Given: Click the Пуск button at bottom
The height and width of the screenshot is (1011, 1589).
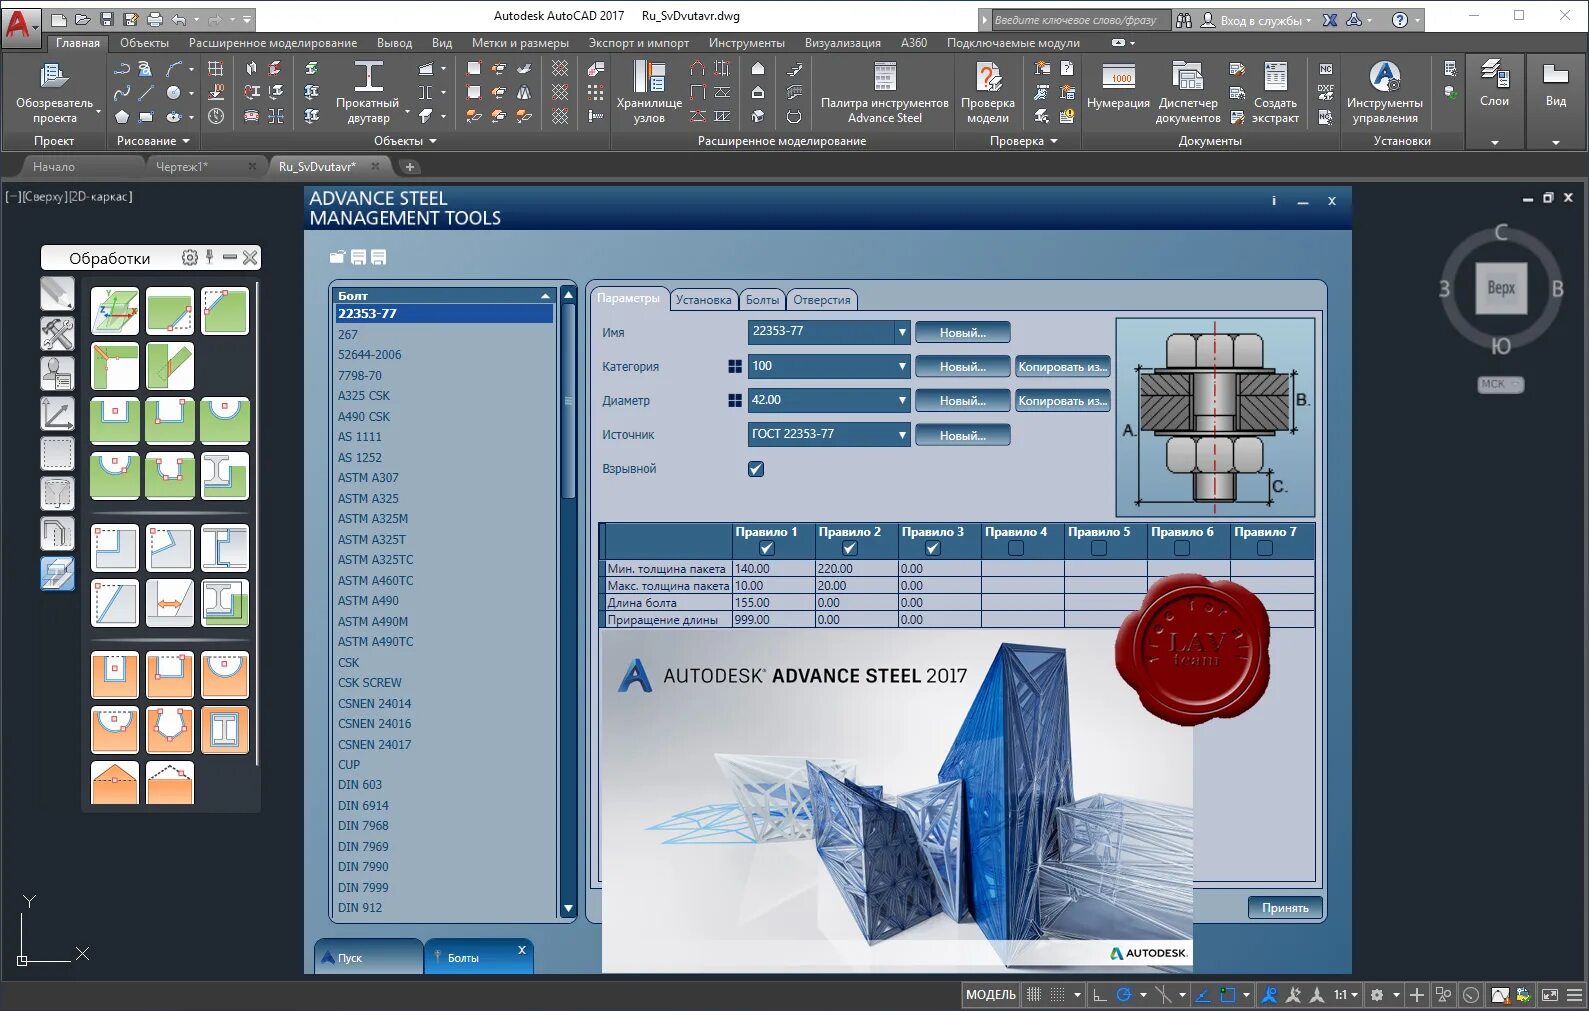Looking at the screenshot, I should tap(368, 957).
